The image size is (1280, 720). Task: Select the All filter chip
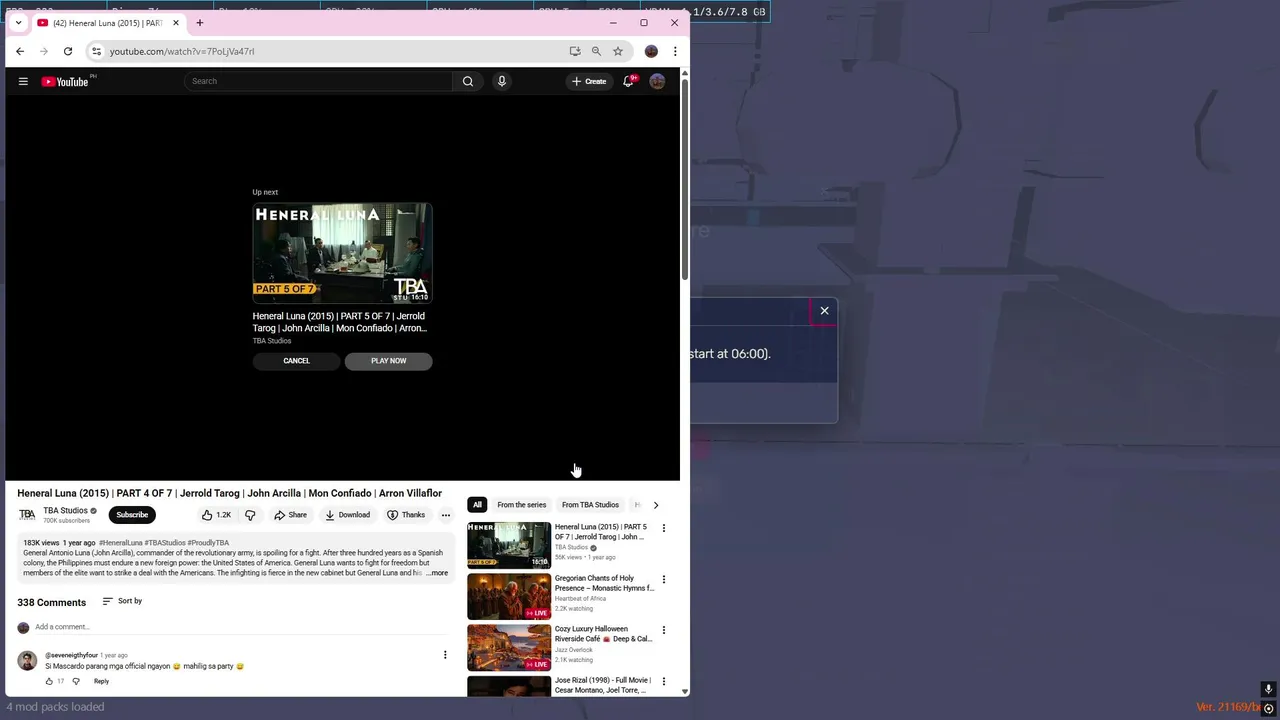click(x=477, y=505)
